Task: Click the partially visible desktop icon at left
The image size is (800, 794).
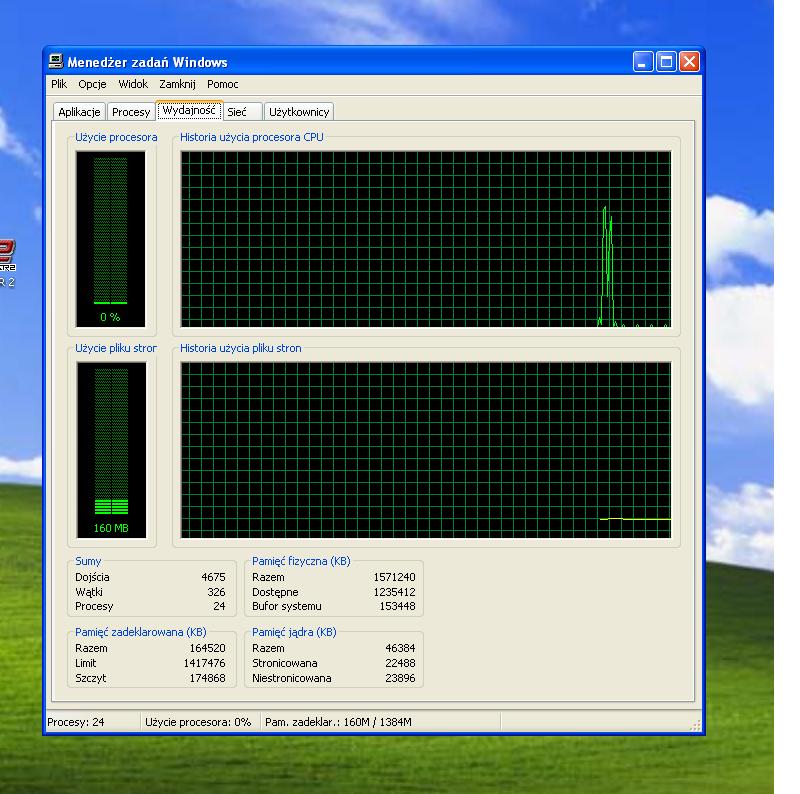Action: click(x=7, y=261)
